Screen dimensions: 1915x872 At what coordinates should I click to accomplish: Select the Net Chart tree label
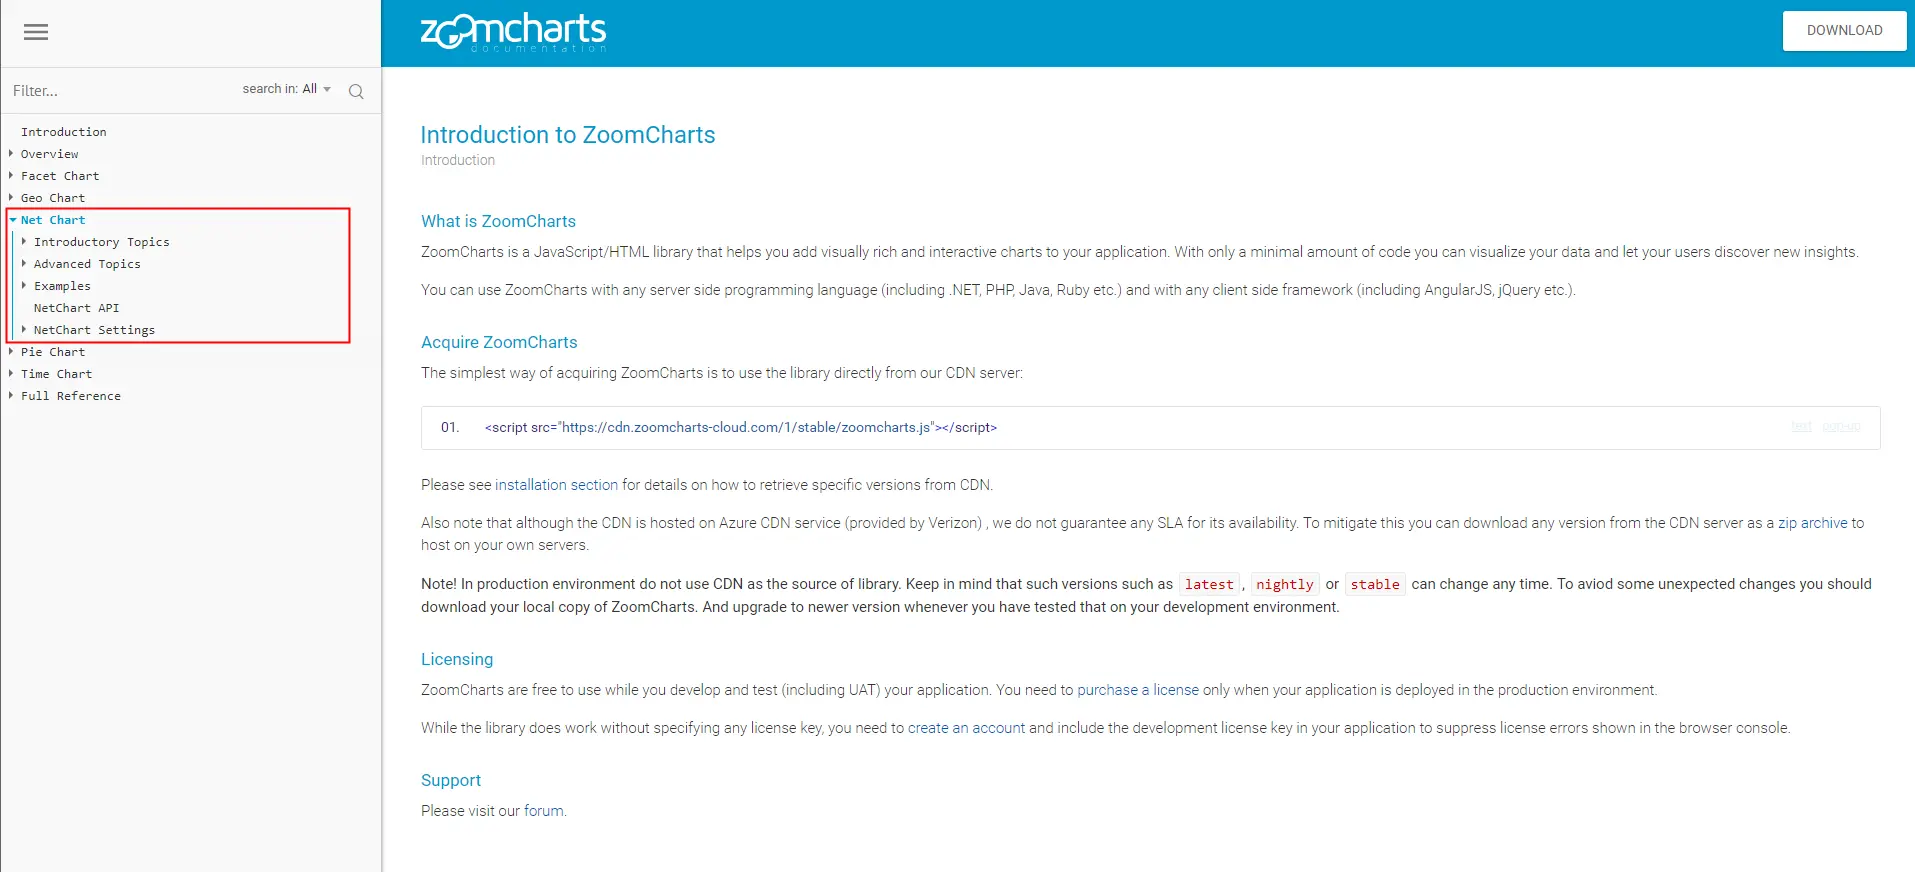tap(53, 220)
